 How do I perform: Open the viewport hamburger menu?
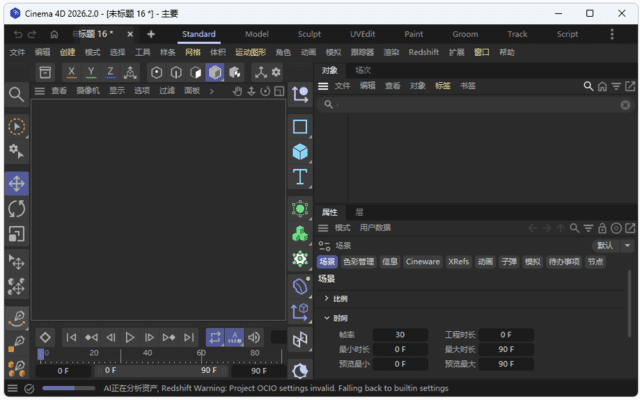[x=40, y=91]
